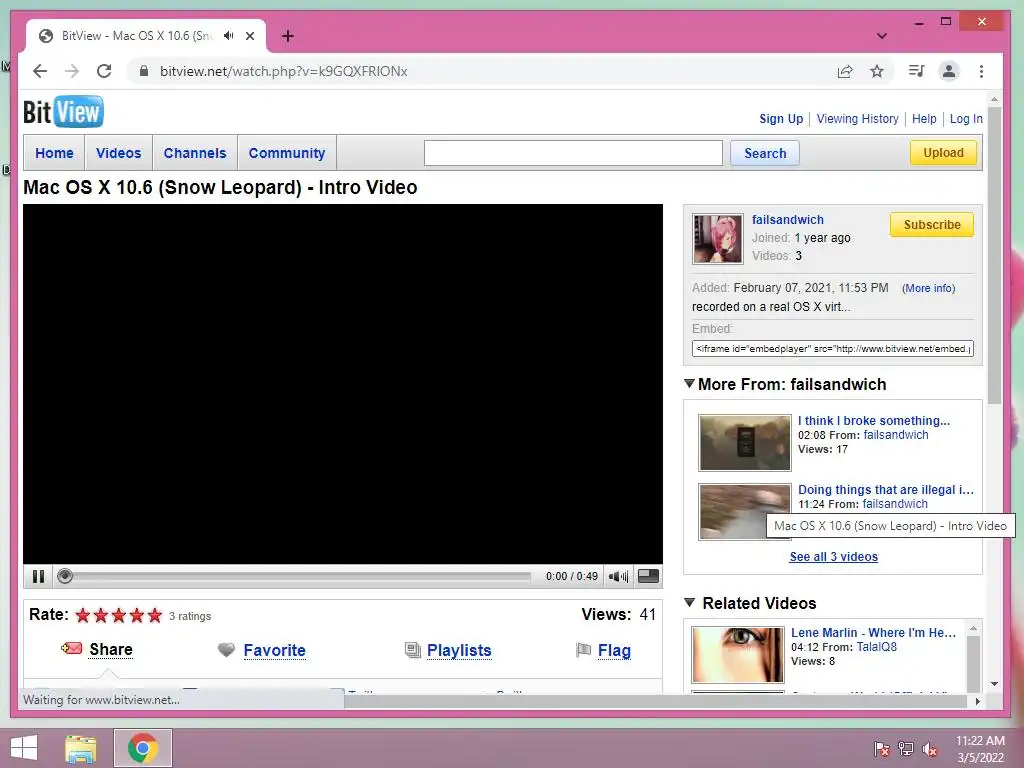Toggle the player fullscreen icon

[x=648, y=575]
